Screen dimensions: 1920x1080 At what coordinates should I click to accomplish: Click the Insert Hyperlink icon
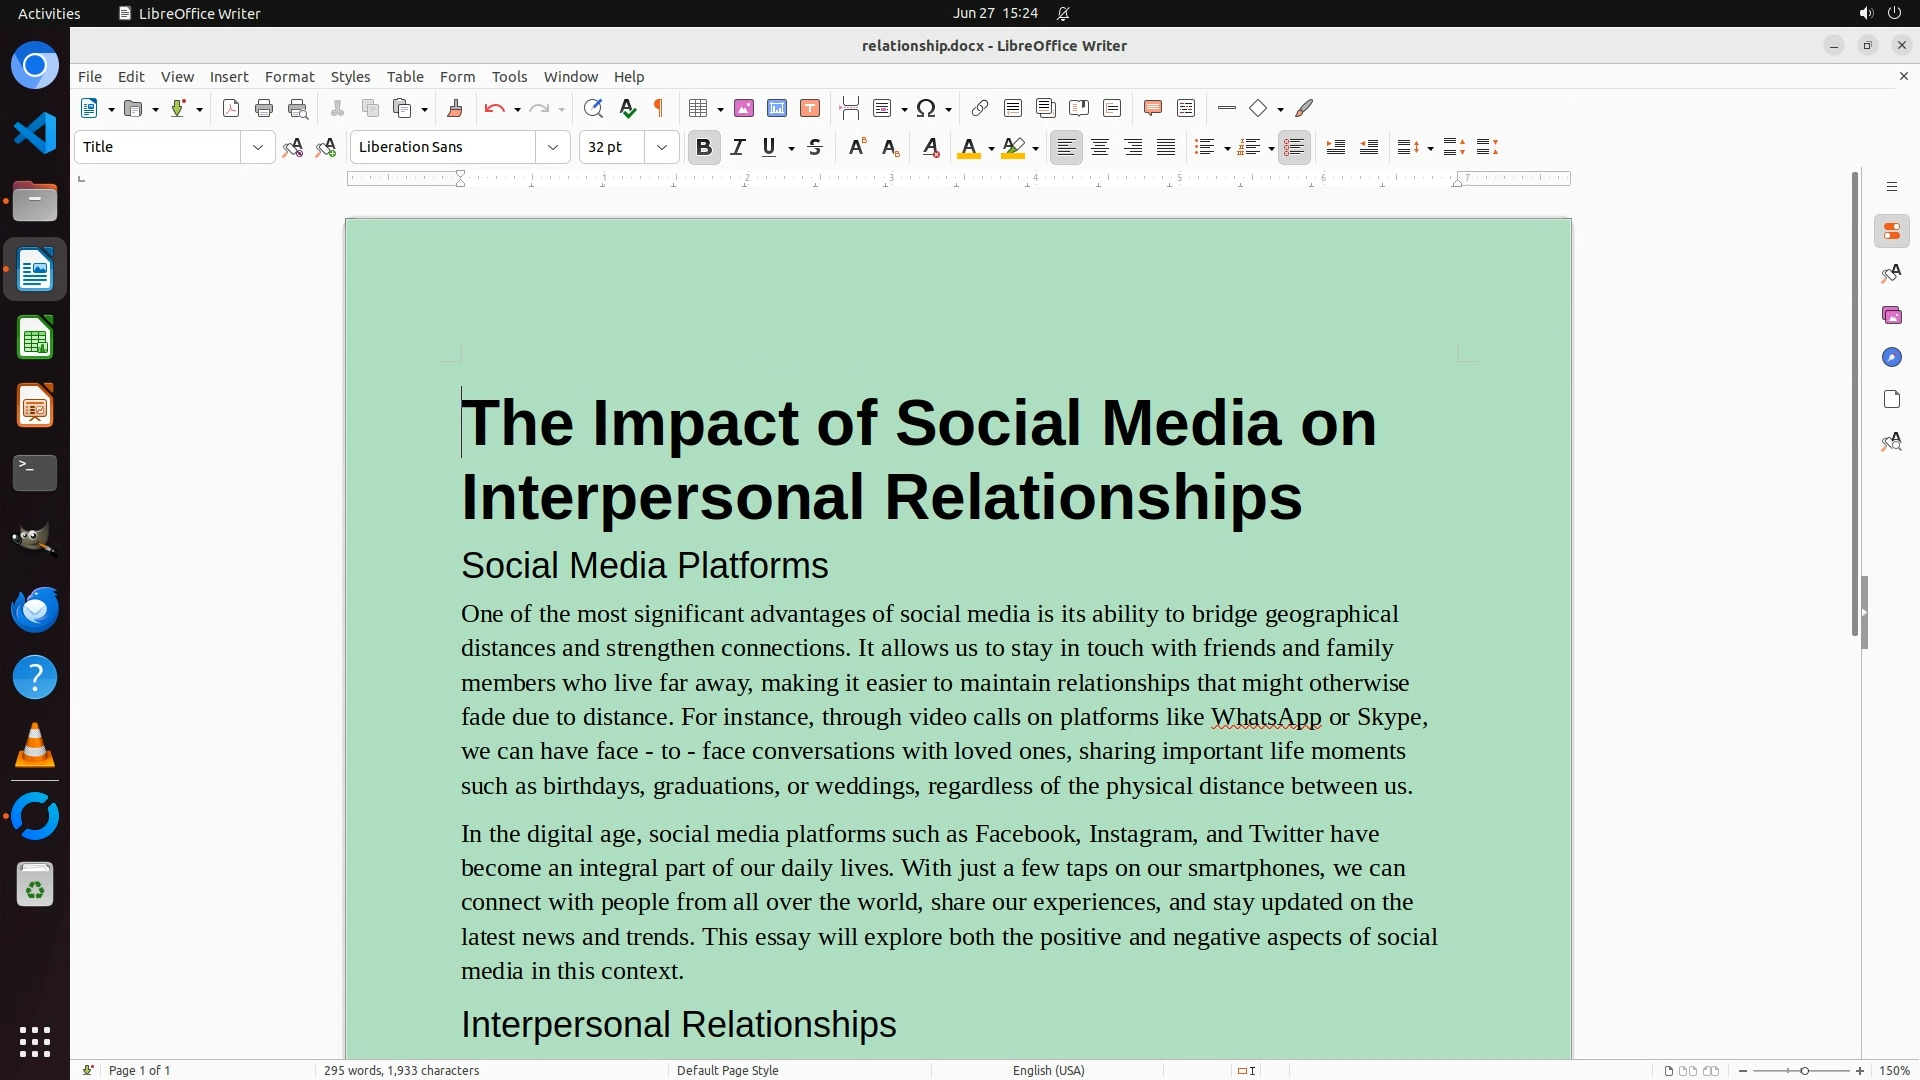pyautogui.click(x=980, y=108)
